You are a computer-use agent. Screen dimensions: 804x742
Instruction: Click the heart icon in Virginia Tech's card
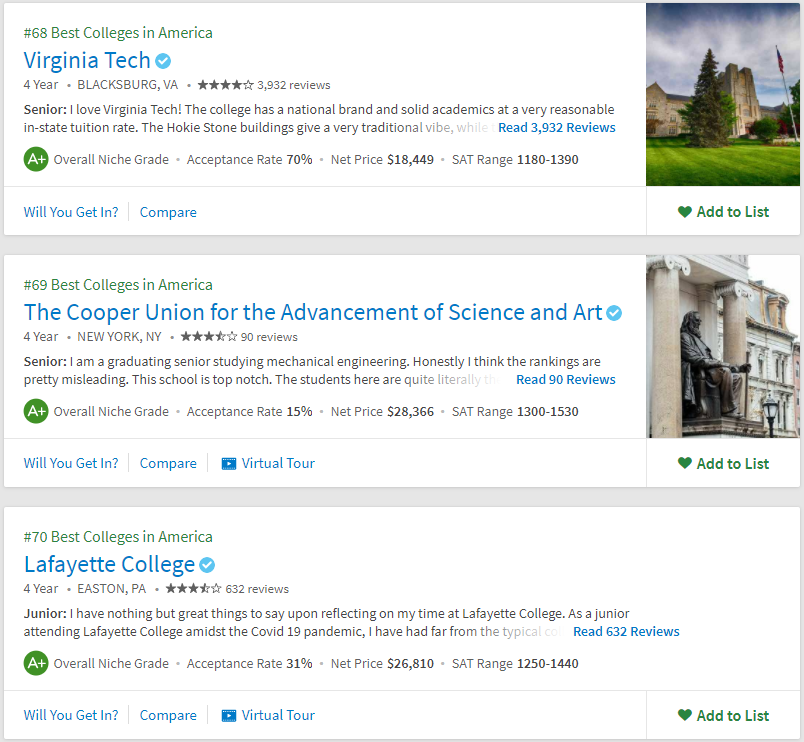(x=685, y=212)
